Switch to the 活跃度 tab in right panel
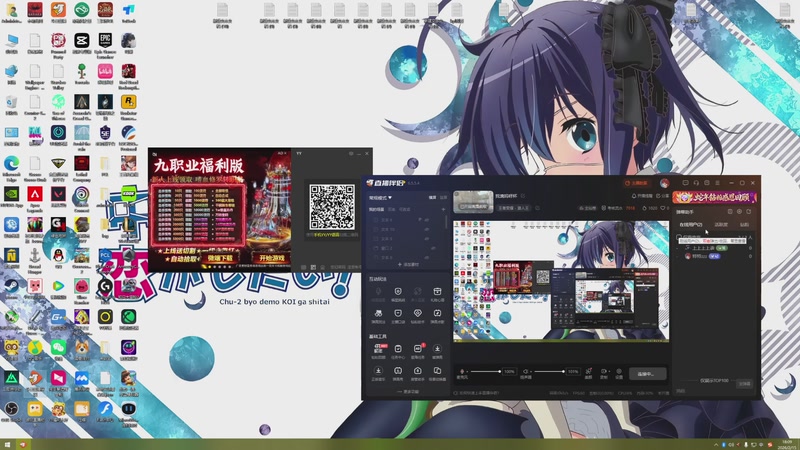The height and width of the screenshot is (450, 800). tap(721, 224)
